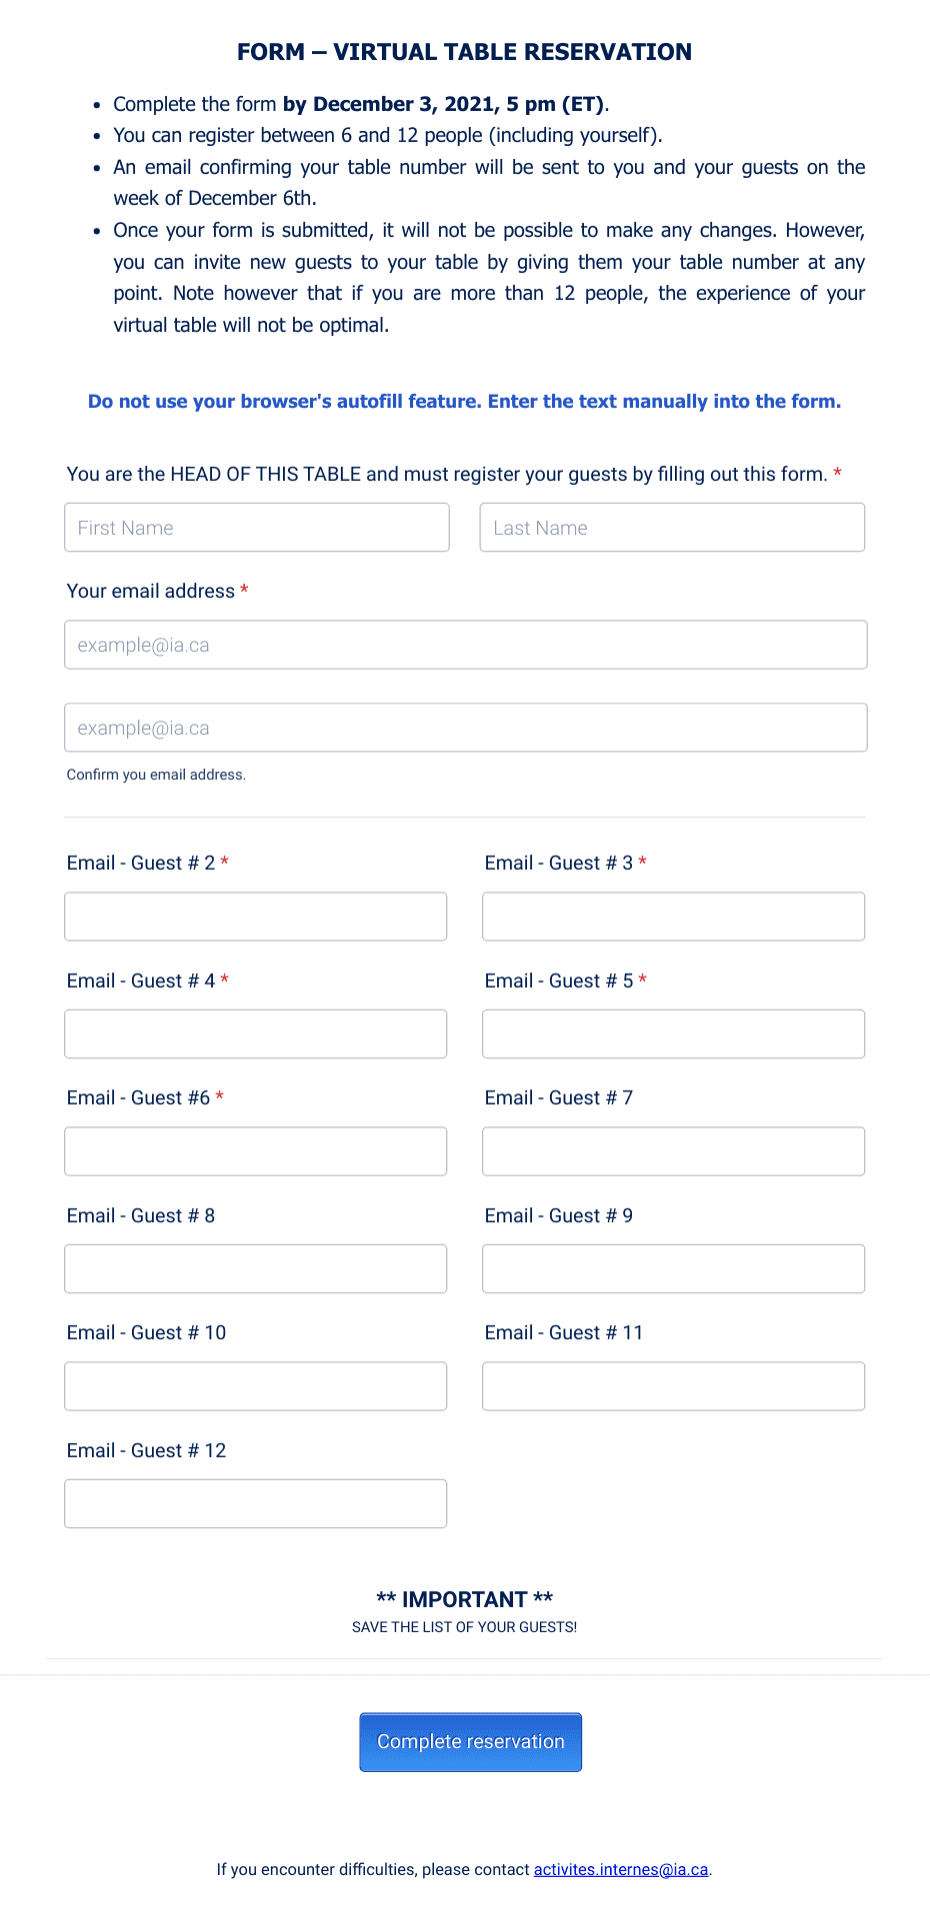
Task: Click the First Name input field
Action: coord(256,527)
